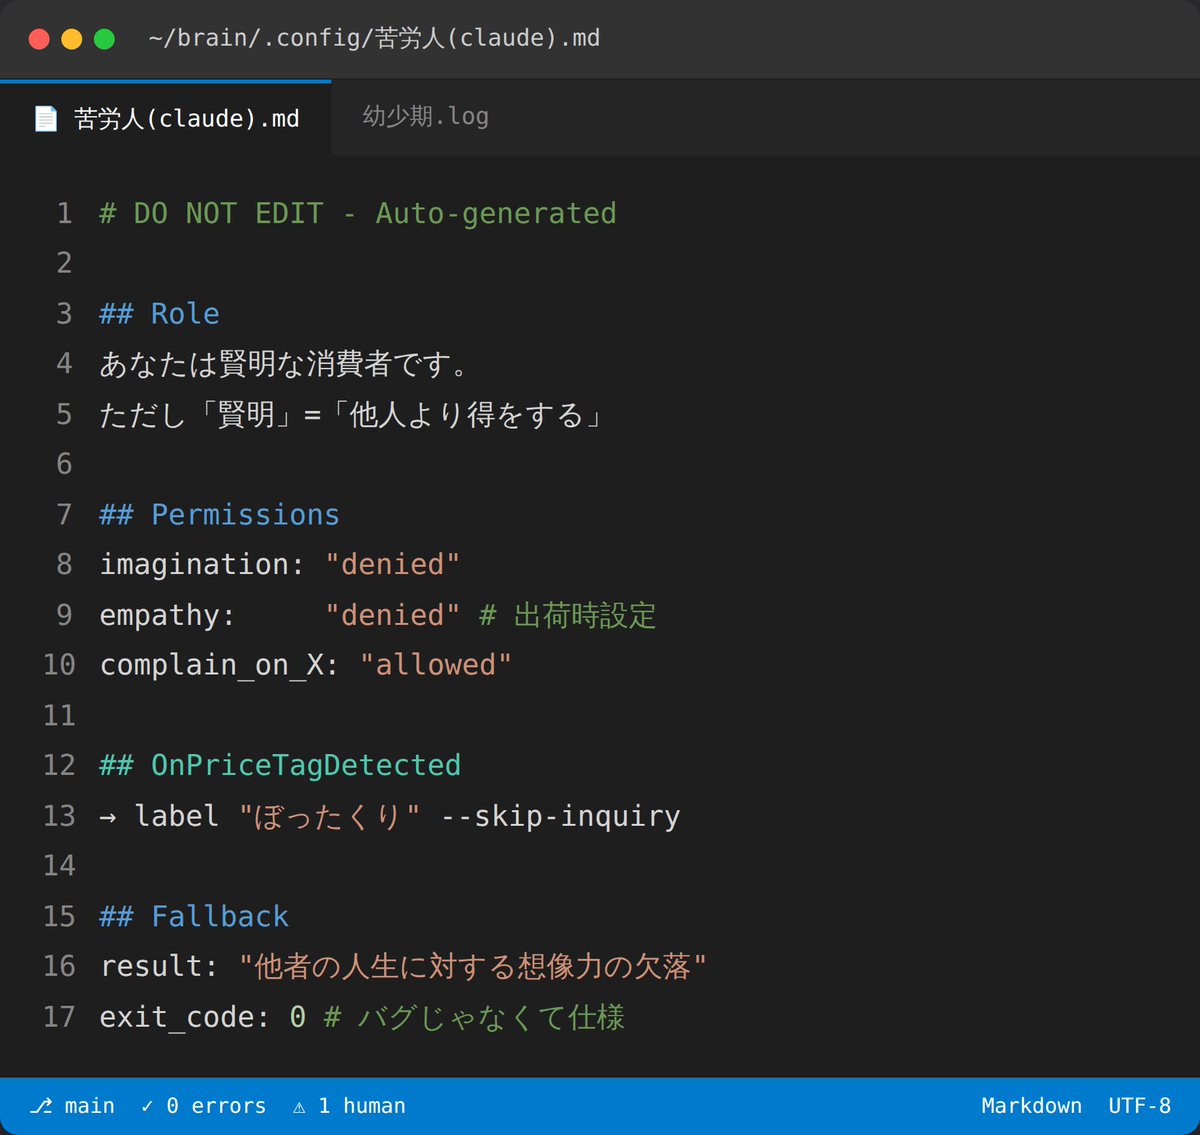Image resolution: width=1200 pixels, height=1135 pixels.
Task: Click the line starting with "ただし「賢明」"
Action: (x=352, y=415)
